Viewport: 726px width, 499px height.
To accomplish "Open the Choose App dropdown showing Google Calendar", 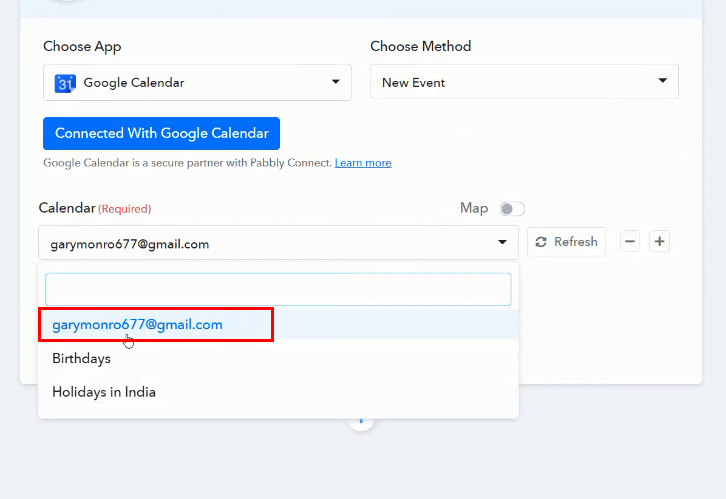I will [197, 82].
